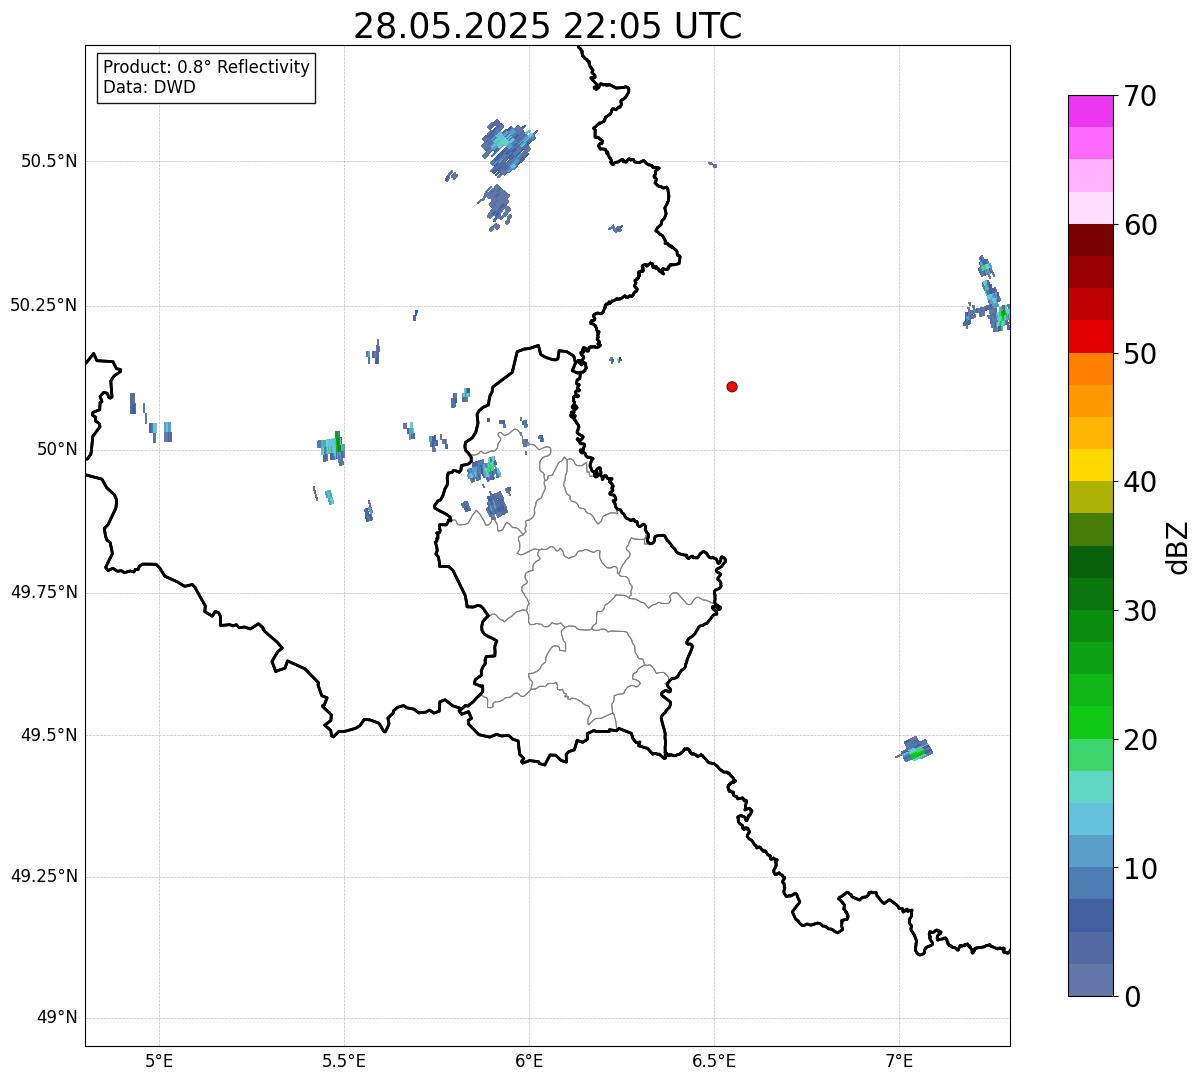Click the slate-blue bottom colorbar segment at 0
1202x1081 pixels.
click(x=1090, y=980)
